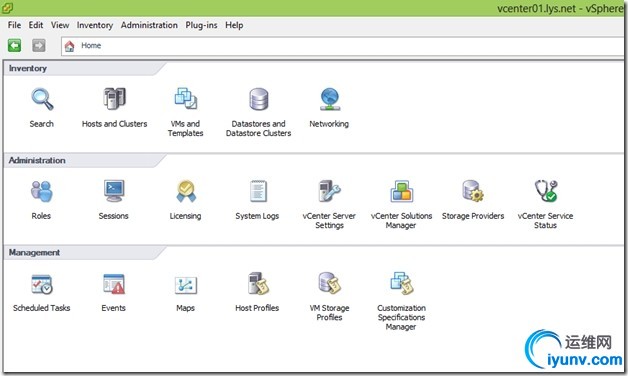Open the Plug-ins menu
Image resolution: width=628 pixels, height=376 pixels.
tap(201, 25)
